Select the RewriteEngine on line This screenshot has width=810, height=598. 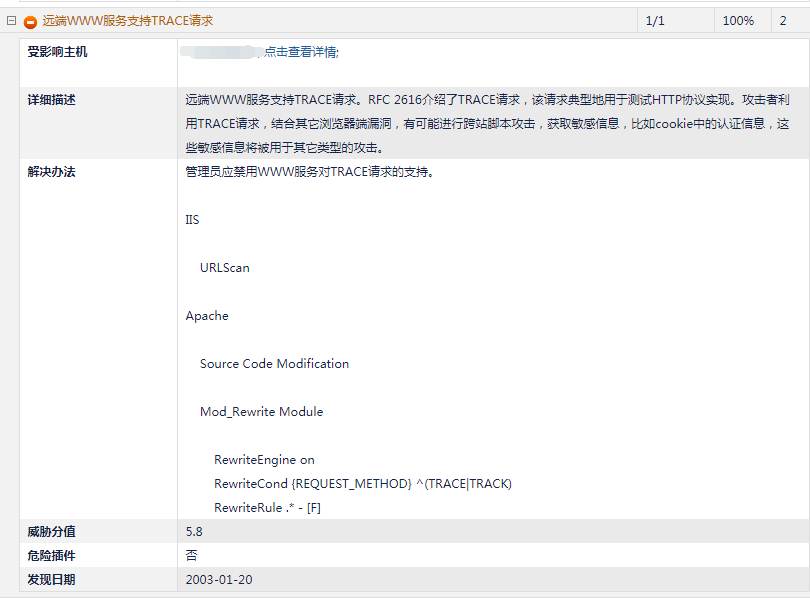tap(263, 459)
